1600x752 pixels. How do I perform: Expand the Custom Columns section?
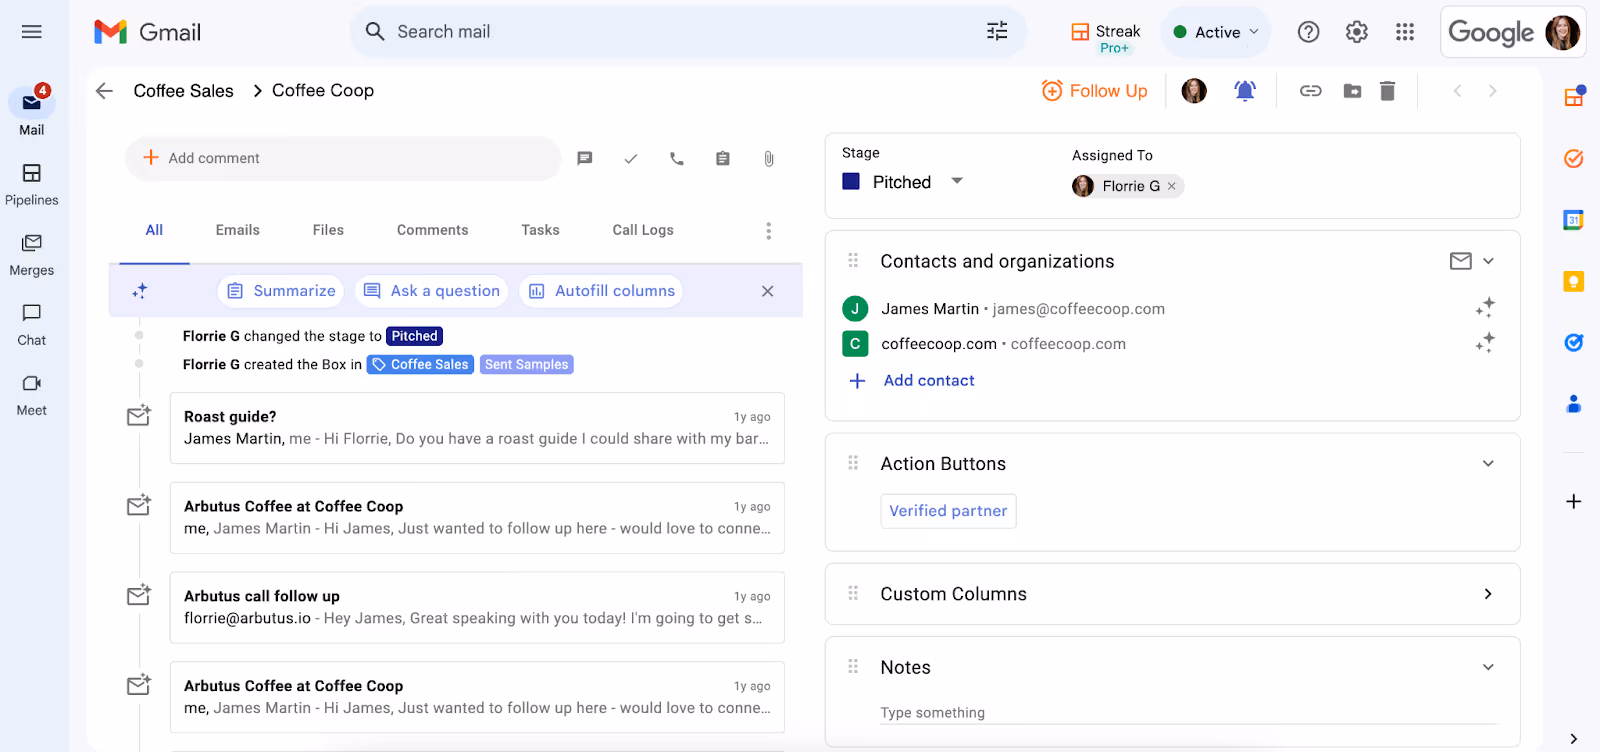click(x=1488, y=594)
